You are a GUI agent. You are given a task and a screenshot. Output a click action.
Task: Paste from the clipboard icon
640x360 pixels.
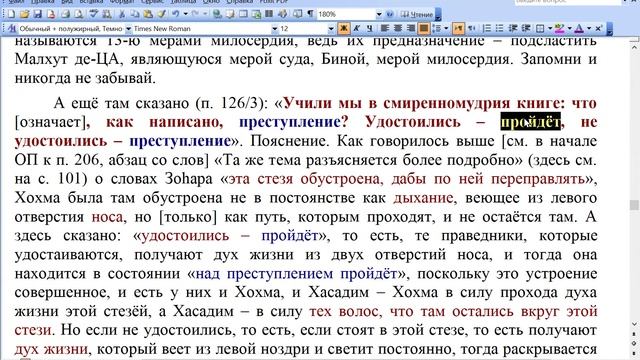coord(148,14)
